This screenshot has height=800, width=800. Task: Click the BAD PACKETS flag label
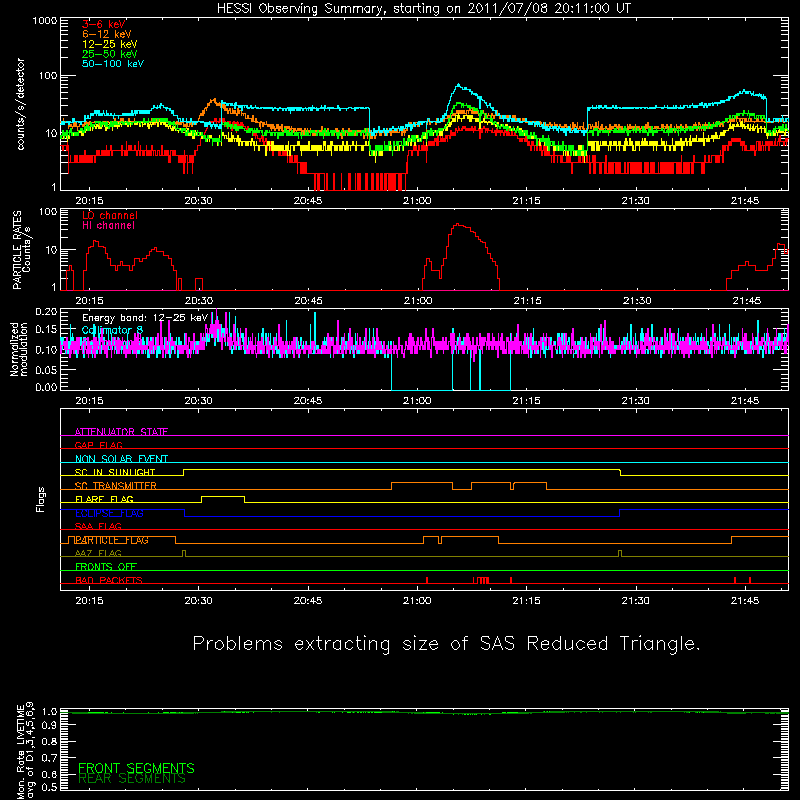tap(109, 580)
